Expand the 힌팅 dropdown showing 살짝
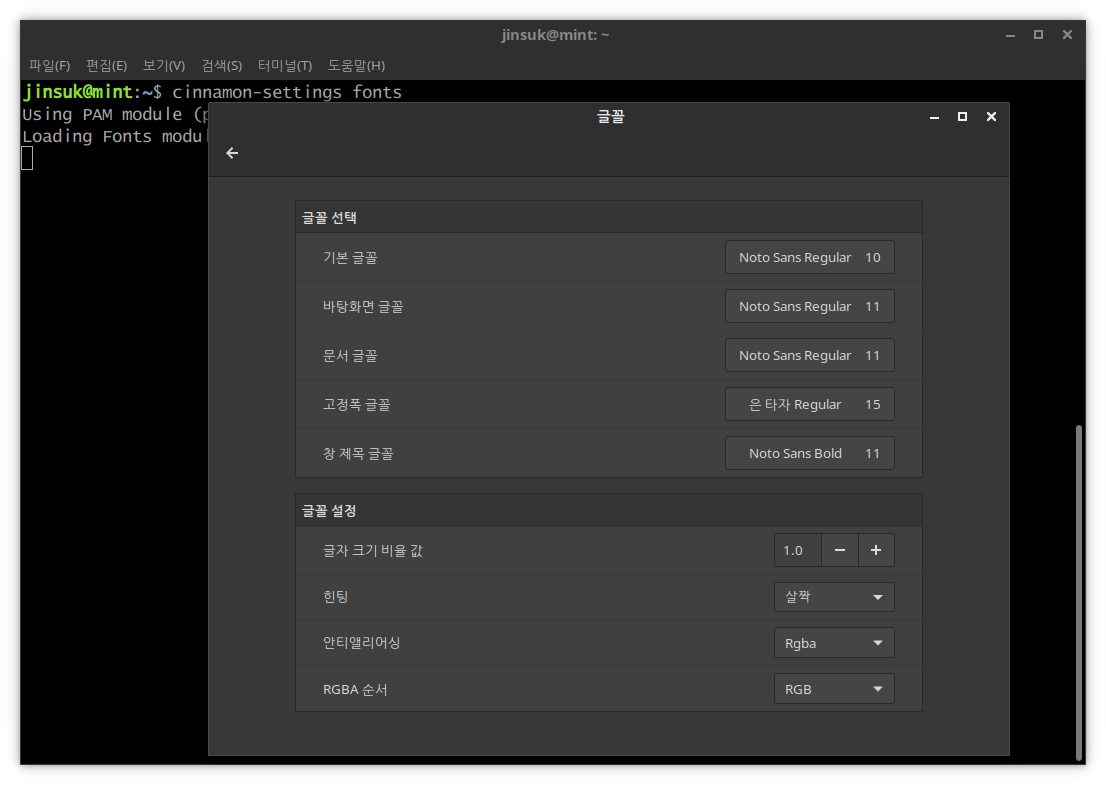Image resolution: width=1106 pixels, height=785 pixels. (834, 597)
